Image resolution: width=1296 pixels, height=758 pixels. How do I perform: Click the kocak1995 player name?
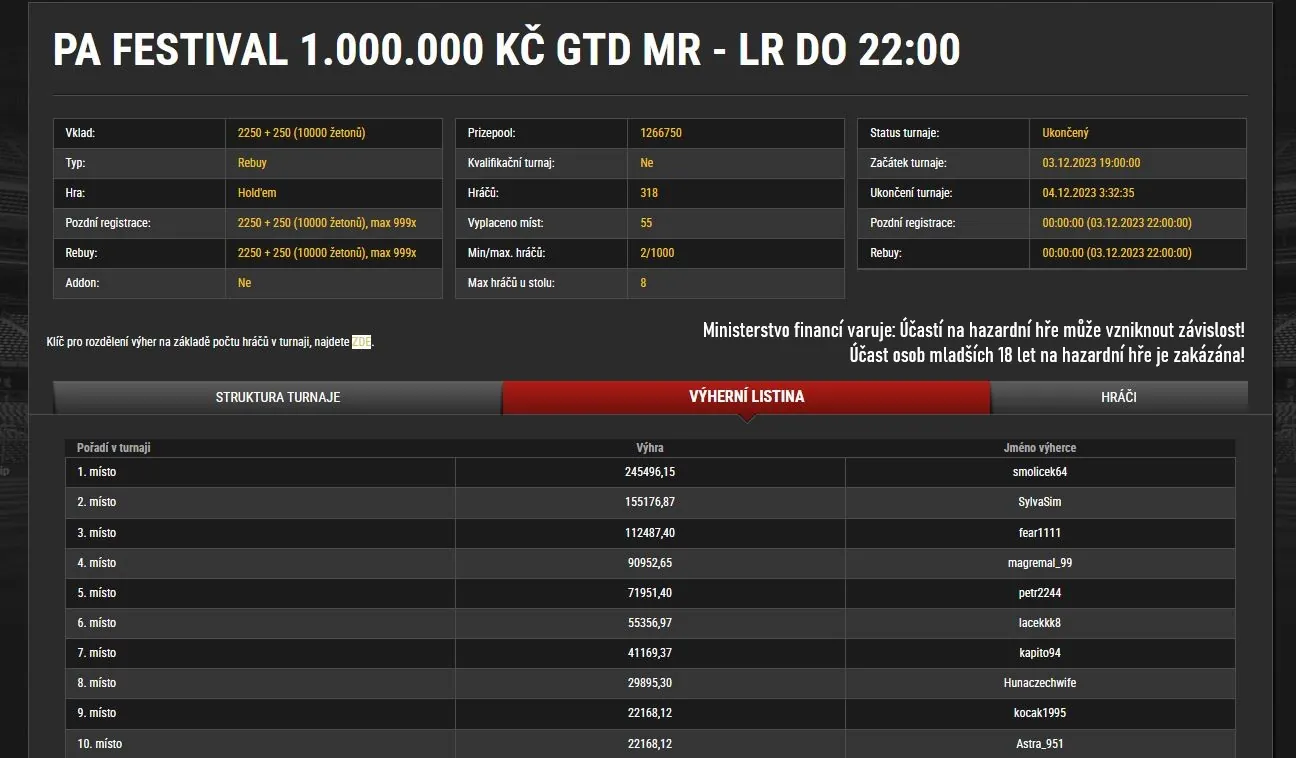1041,713
